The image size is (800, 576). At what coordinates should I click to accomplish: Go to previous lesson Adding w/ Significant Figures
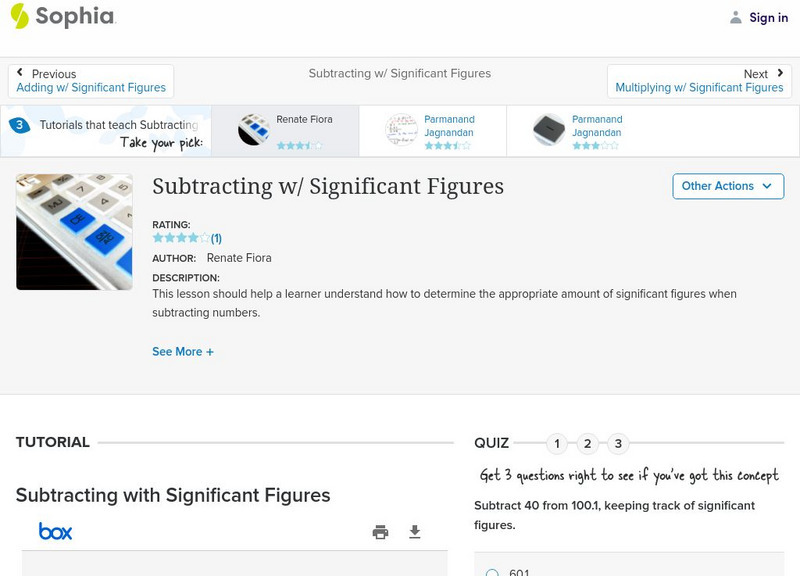tap(91, 81)
